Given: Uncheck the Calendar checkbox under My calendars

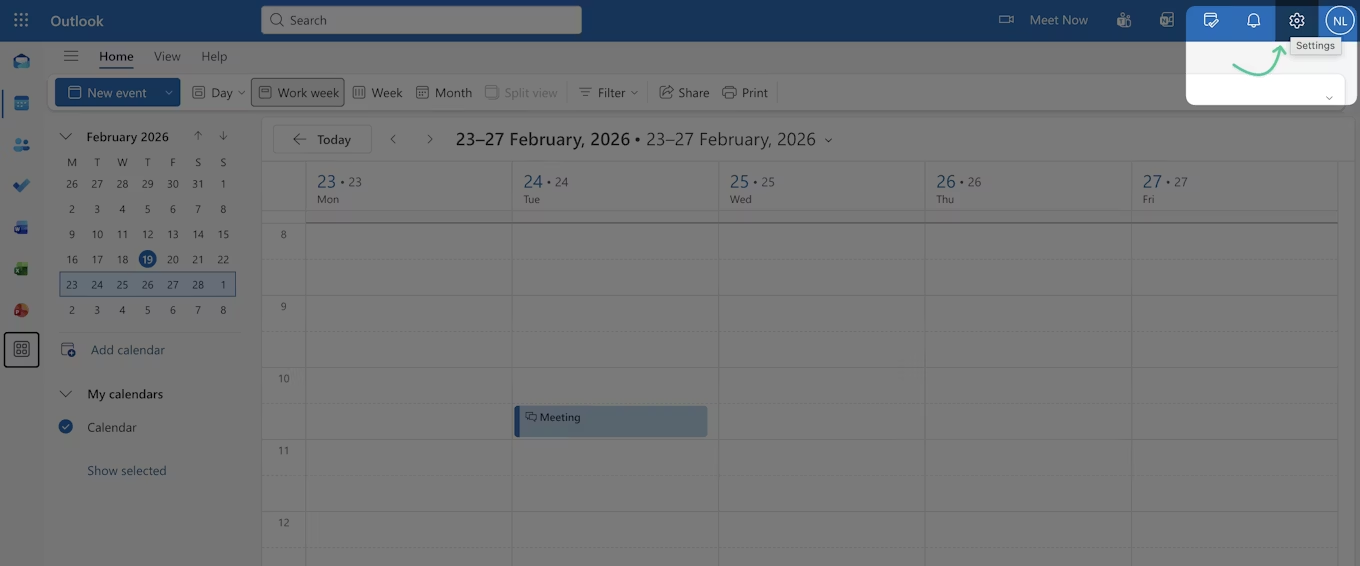Looking at the screenshot, I should tap(66, 427).
